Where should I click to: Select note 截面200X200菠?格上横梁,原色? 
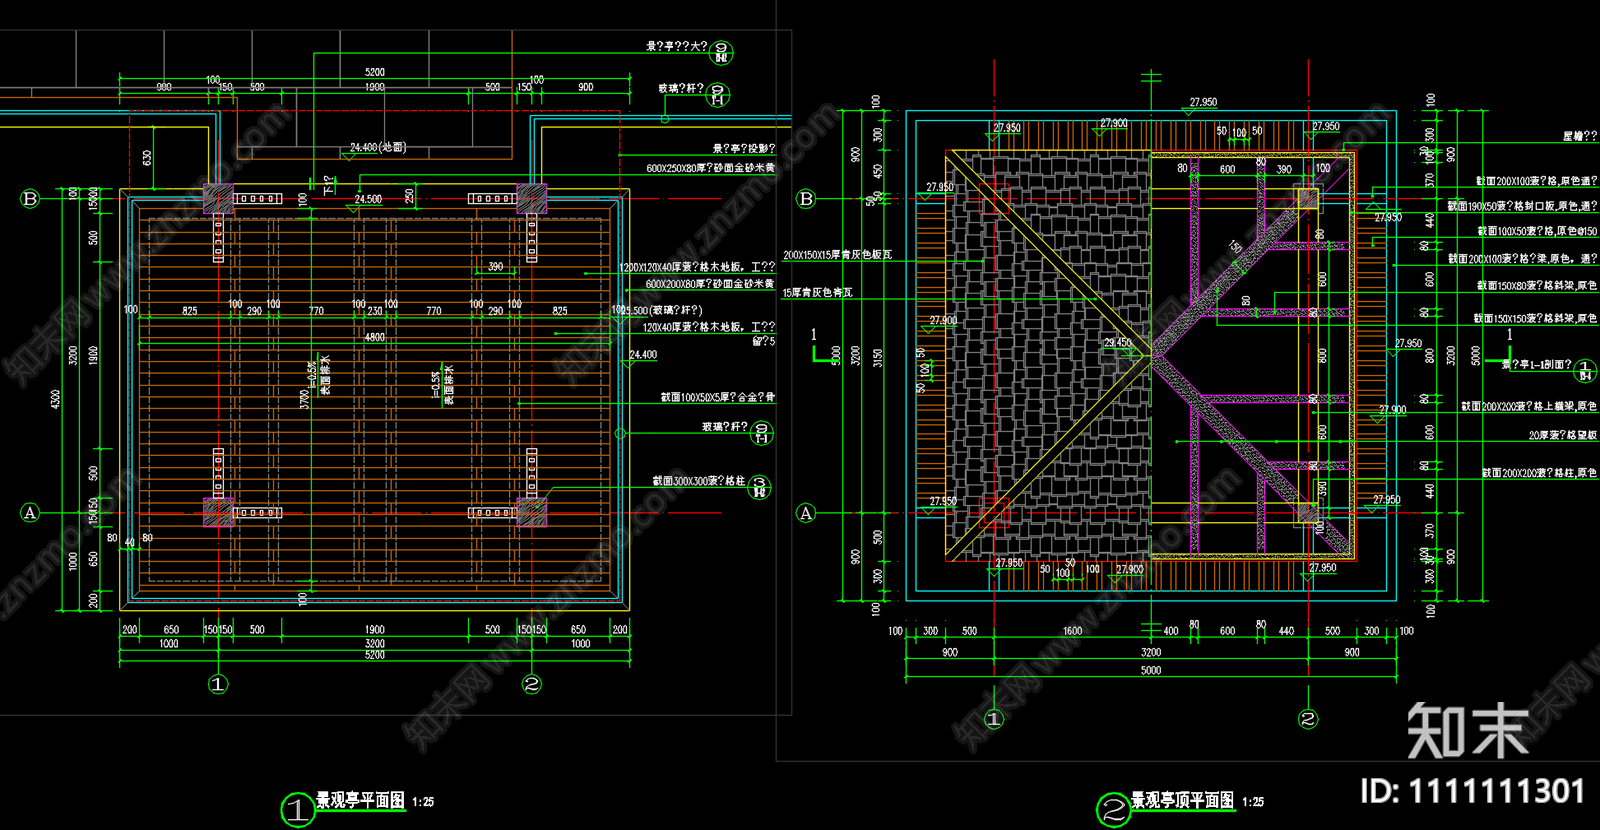tap(1529, 406)
